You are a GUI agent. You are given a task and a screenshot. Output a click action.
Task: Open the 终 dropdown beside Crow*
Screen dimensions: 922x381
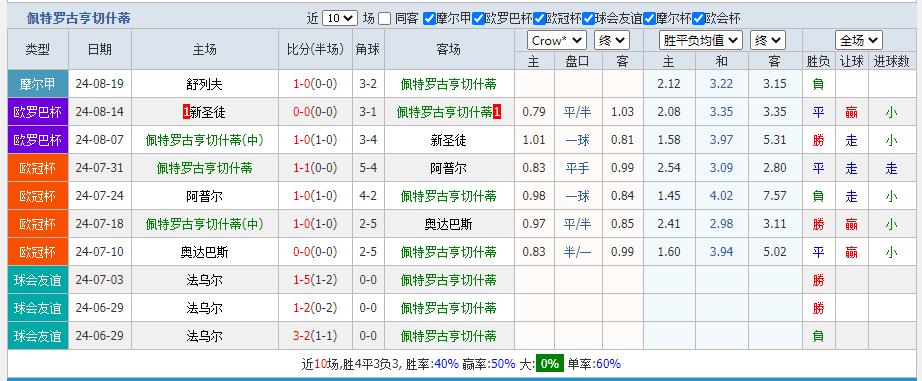(x=612, y=41)
